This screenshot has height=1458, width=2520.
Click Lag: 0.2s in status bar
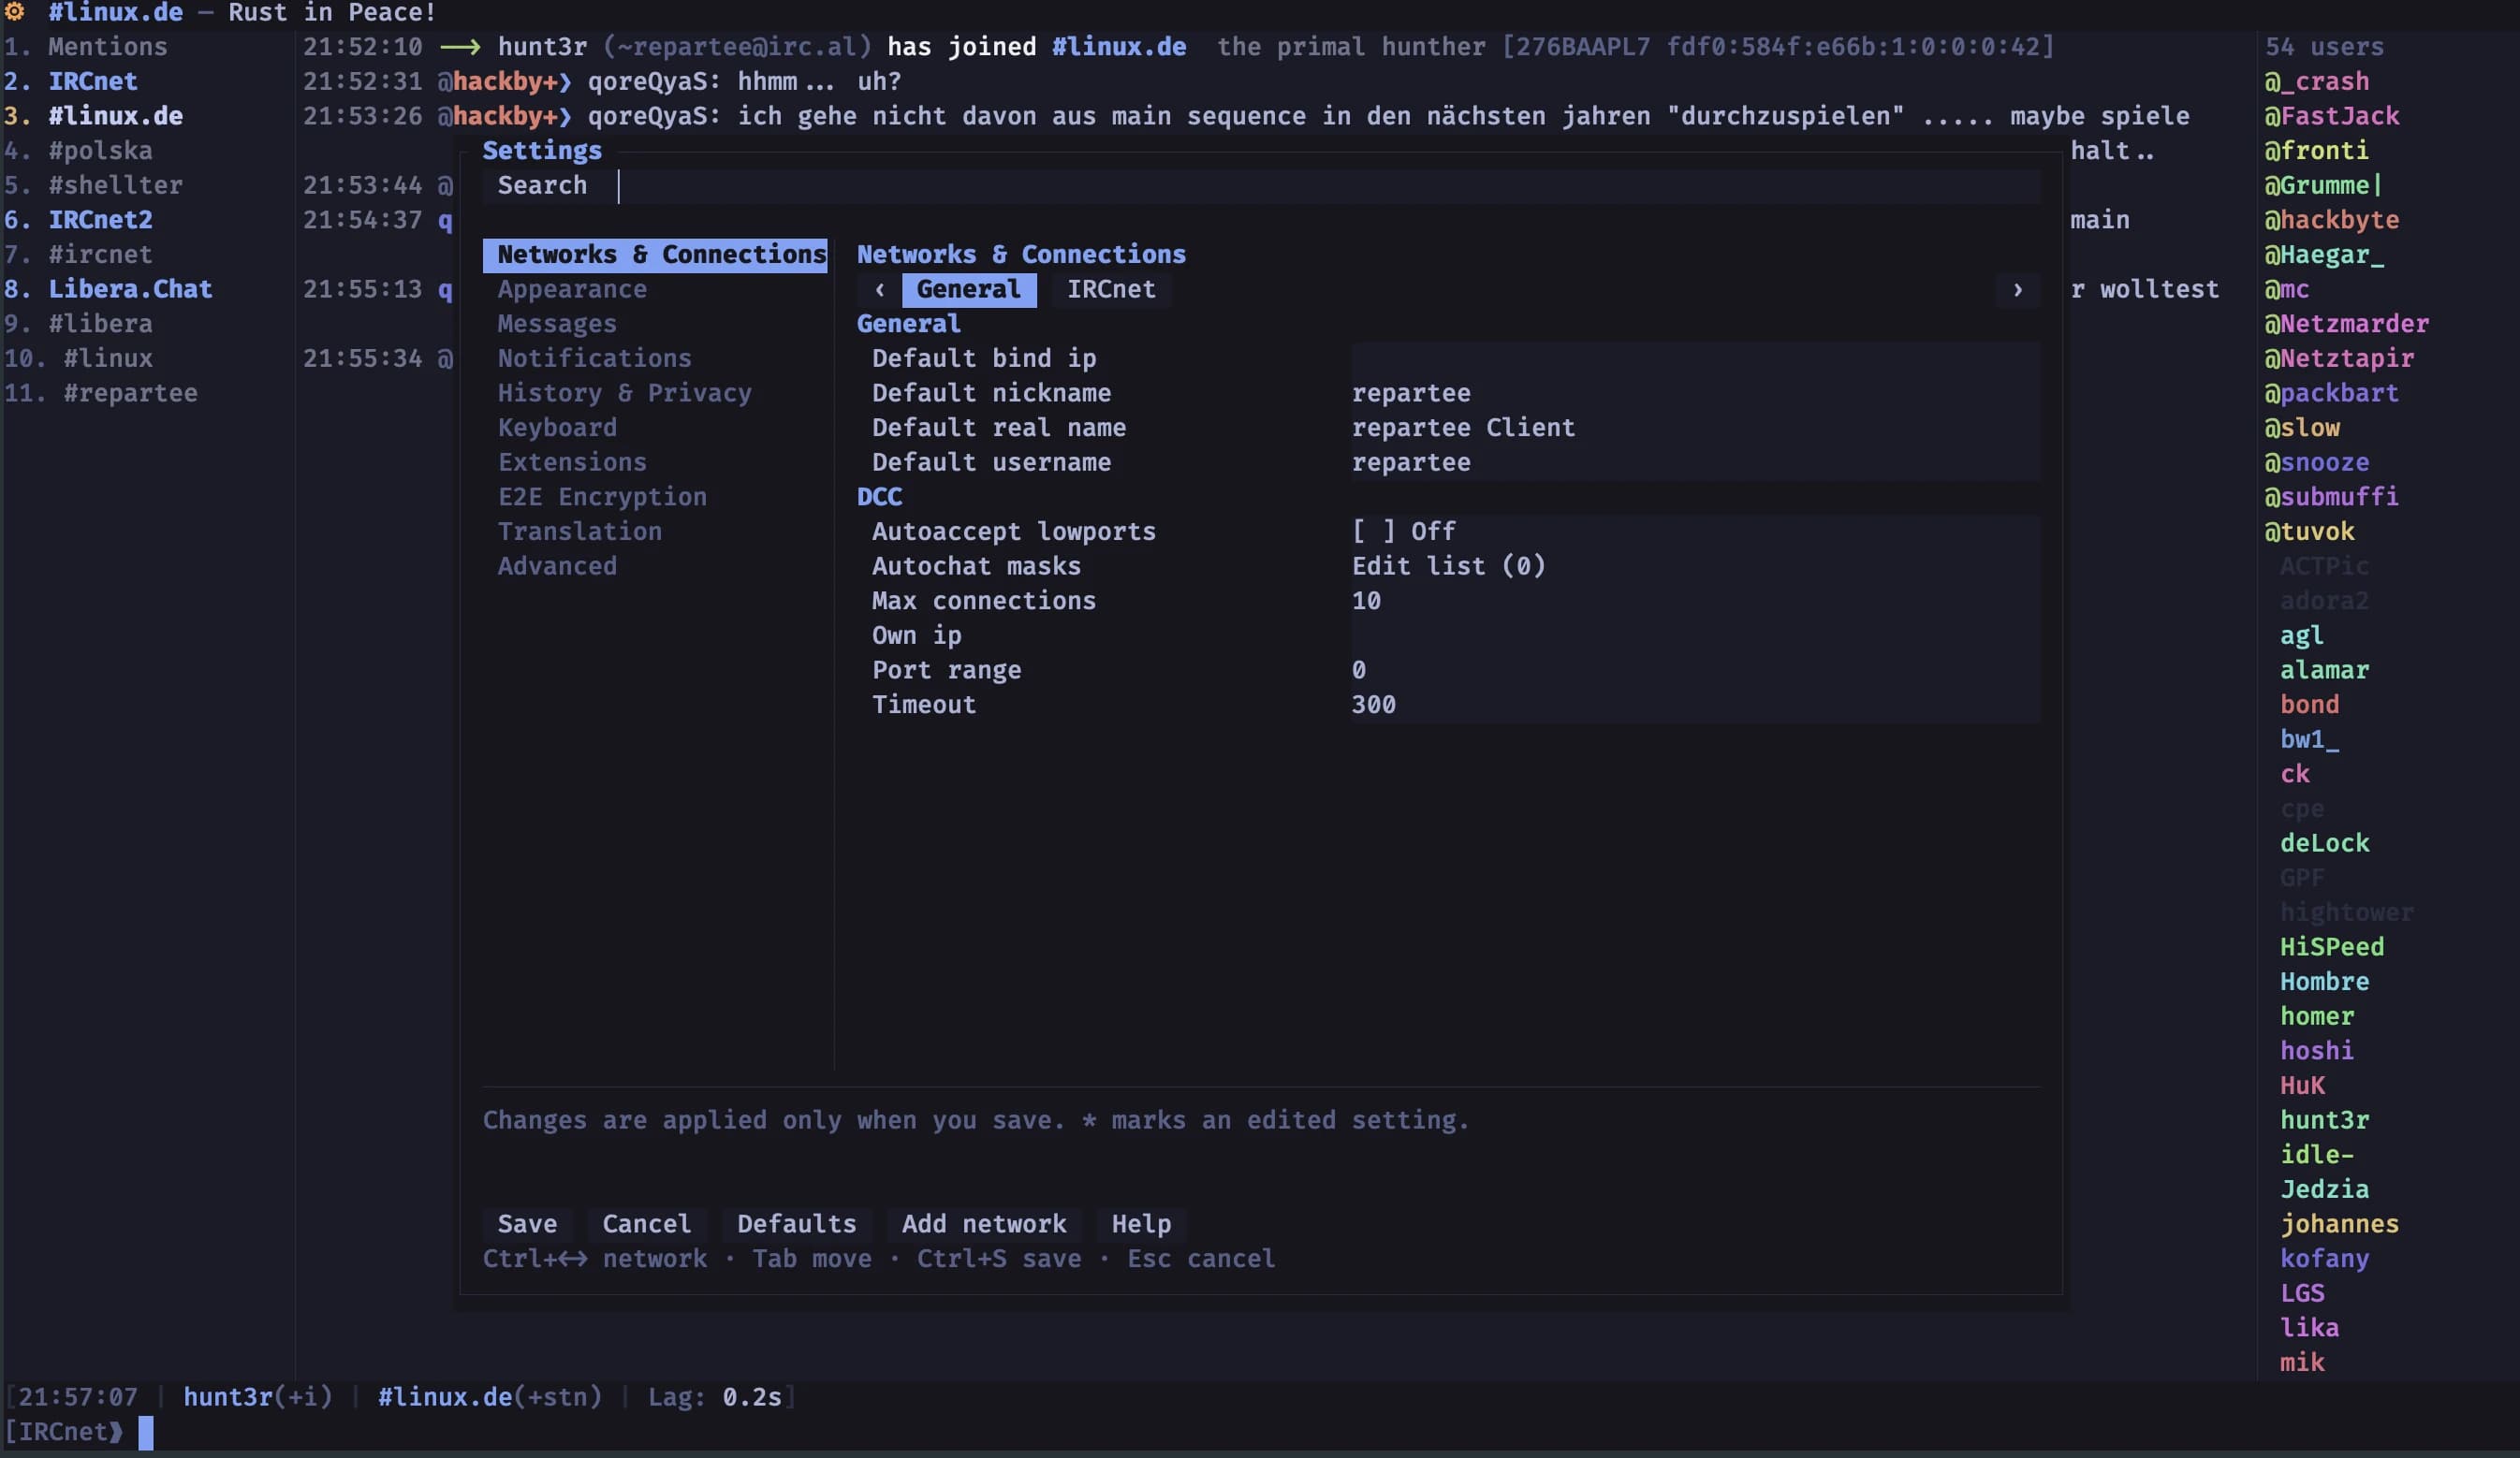pos(714,1397)
